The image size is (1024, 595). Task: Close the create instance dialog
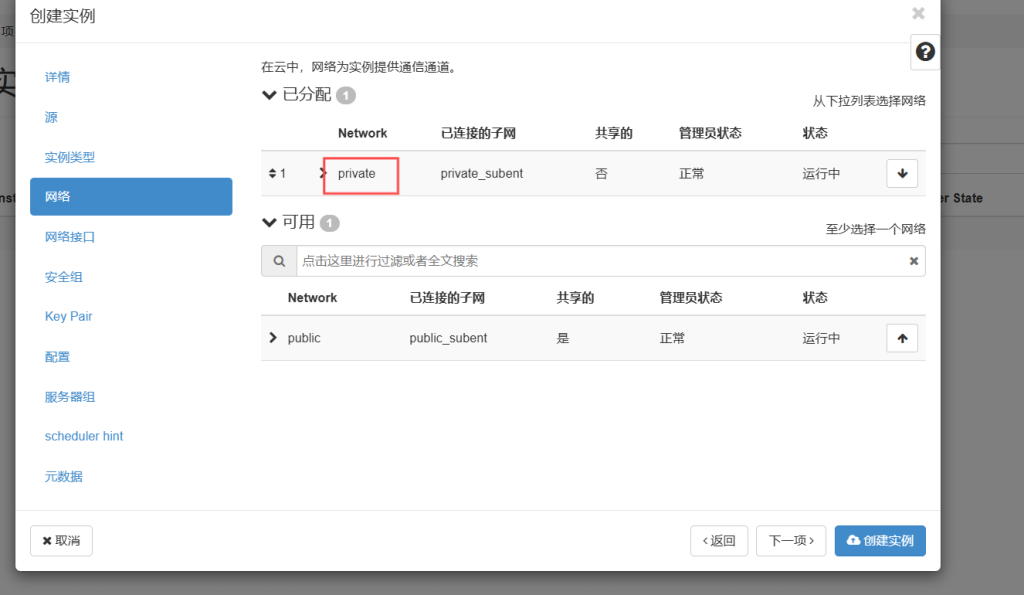[918, 14]
